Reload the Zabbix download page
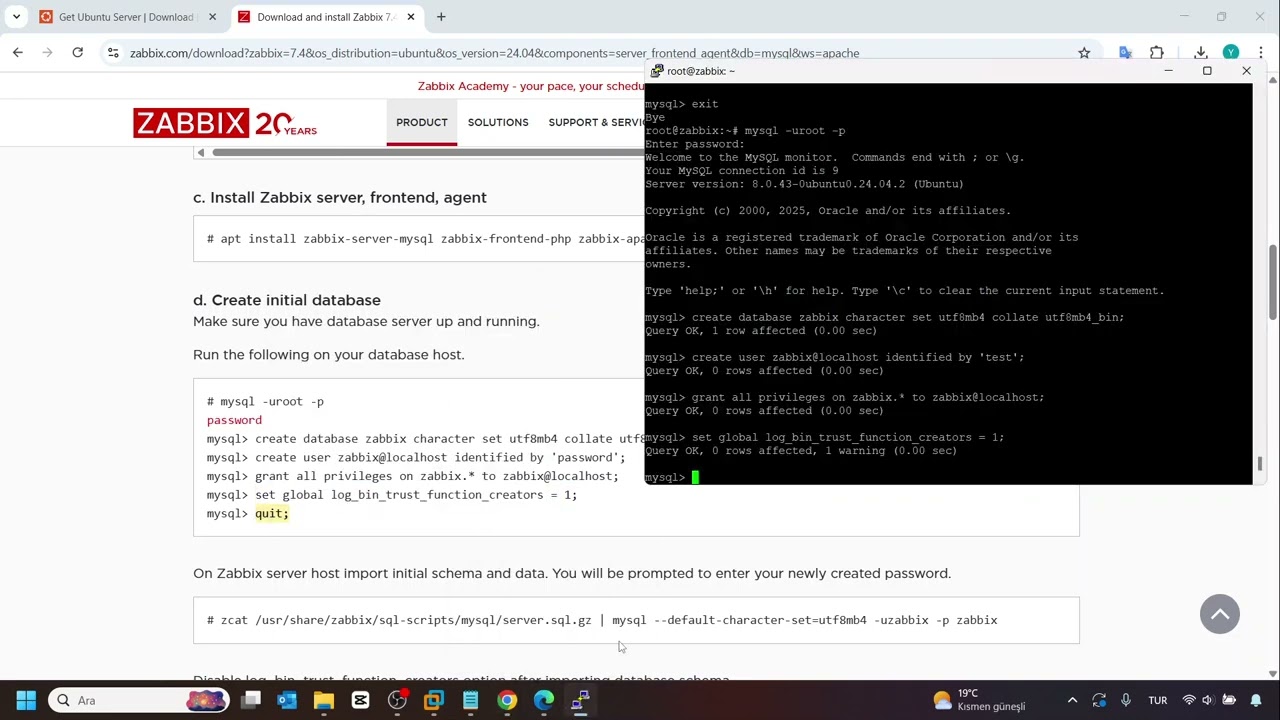Viewport: 1280px width, 720px height. pyautogui.click(x=77, y=53)
